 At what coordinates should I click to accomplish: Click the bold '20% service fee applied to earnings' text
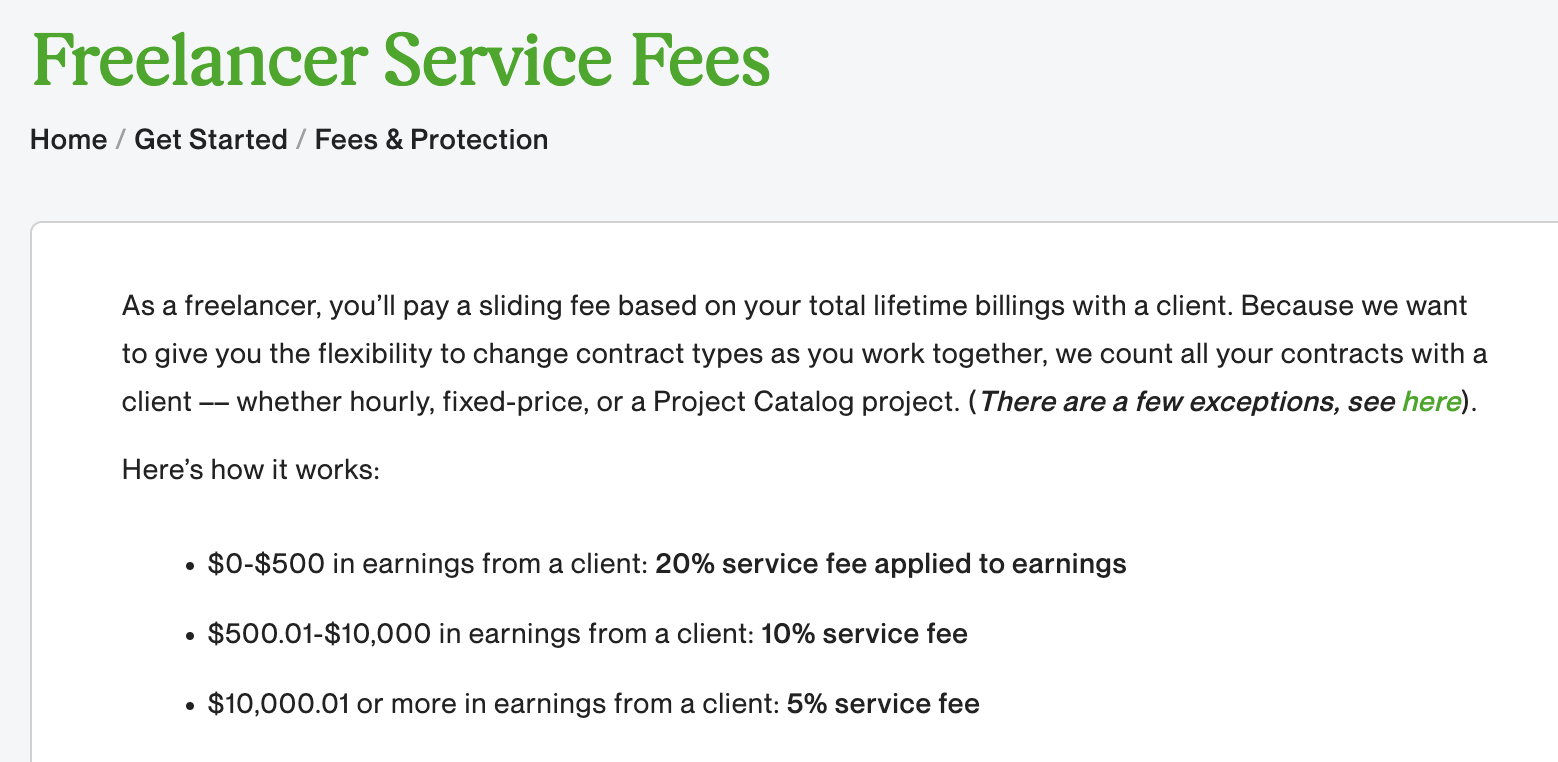click(891, 564)
